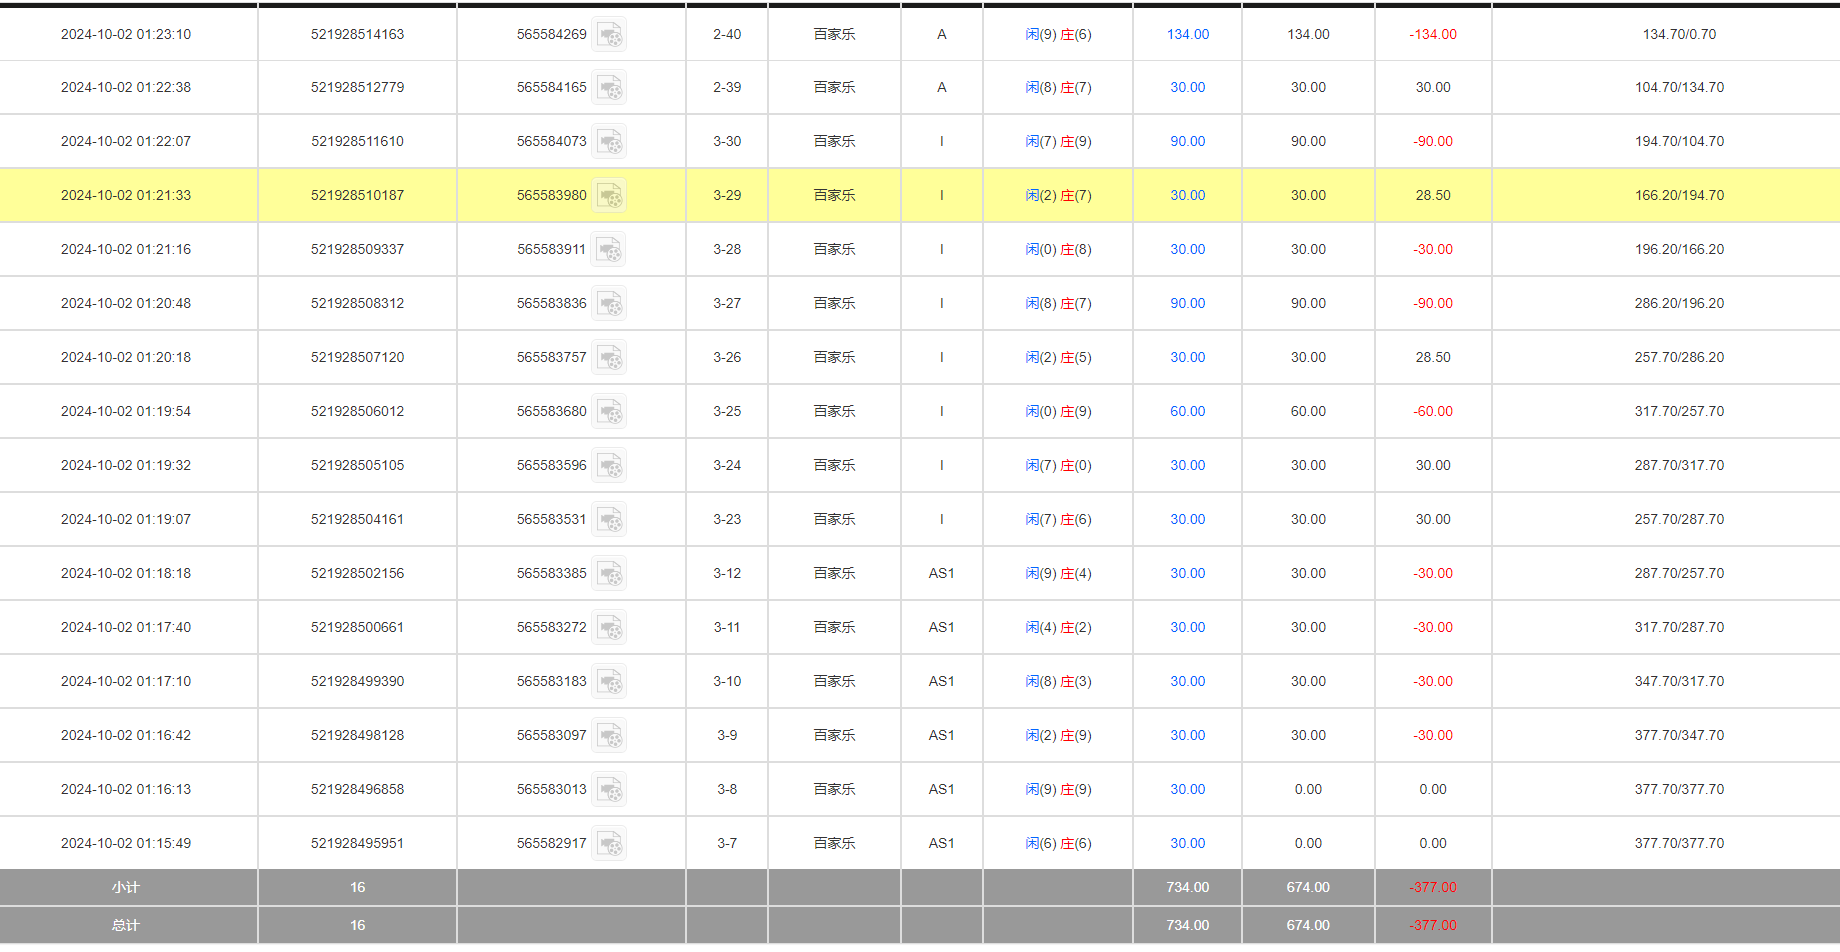
Task: Click the replay icon beside 565583757
Action: (609, 359)
